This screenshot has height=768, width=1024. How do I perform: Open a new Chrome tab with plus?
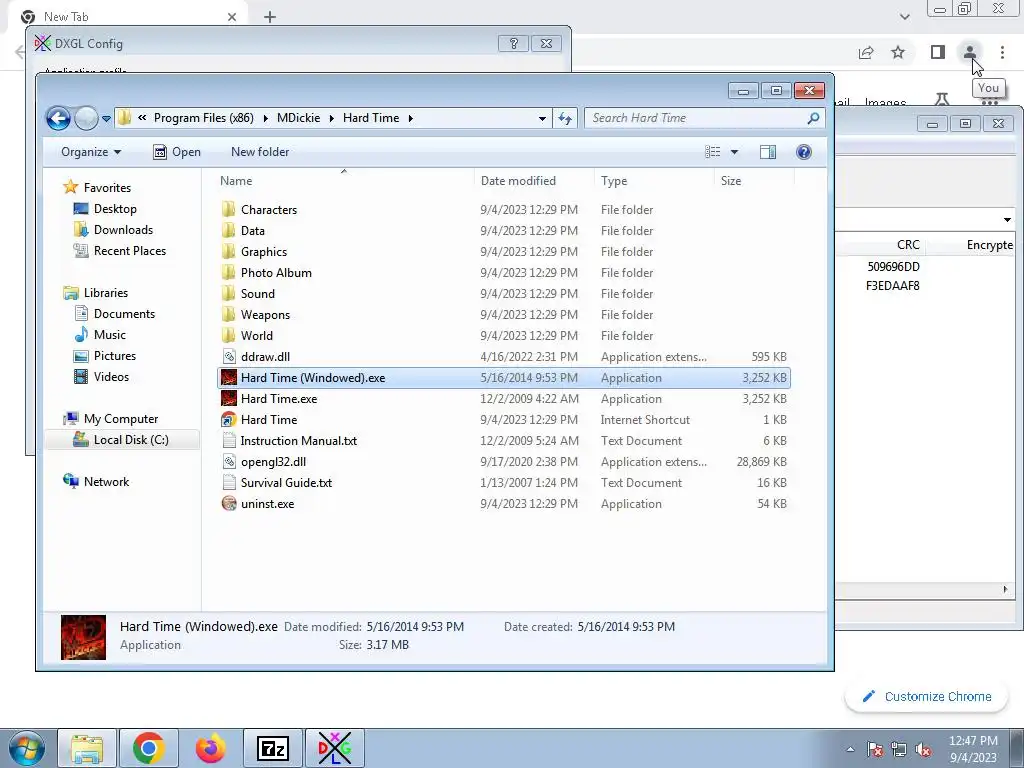click(270, 17)
